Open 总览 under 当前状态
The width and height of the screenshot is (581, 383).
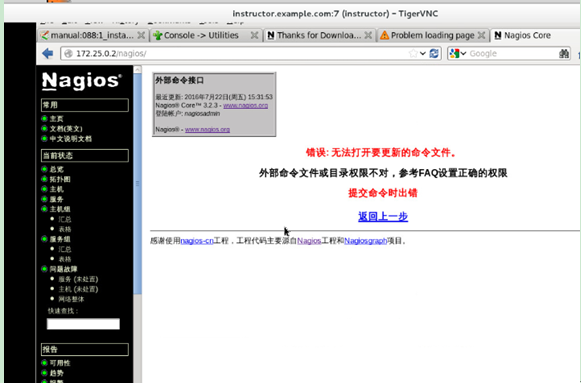[x=56, y=169]
